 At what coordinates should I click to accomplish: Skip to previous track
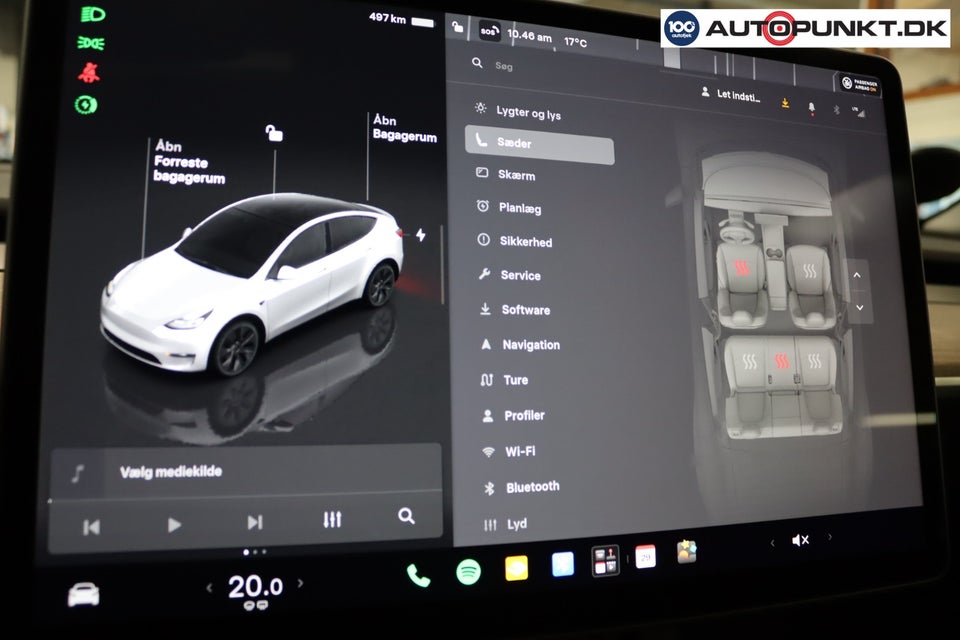(91, 527)
